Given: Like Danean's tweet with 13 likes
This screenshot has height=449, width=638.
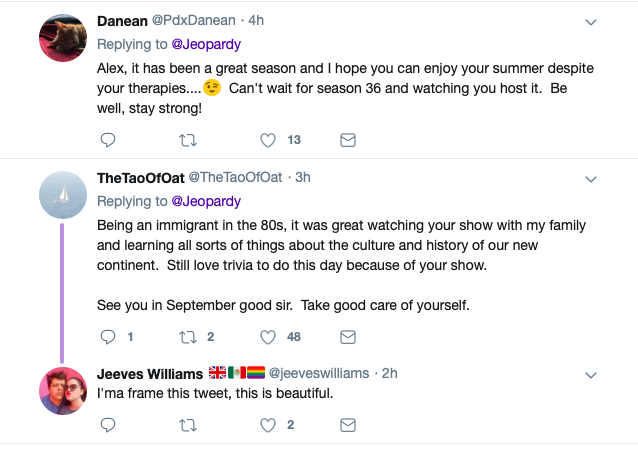Looking at the screenshot, I should pyautogui.click(x=268, y=140).
